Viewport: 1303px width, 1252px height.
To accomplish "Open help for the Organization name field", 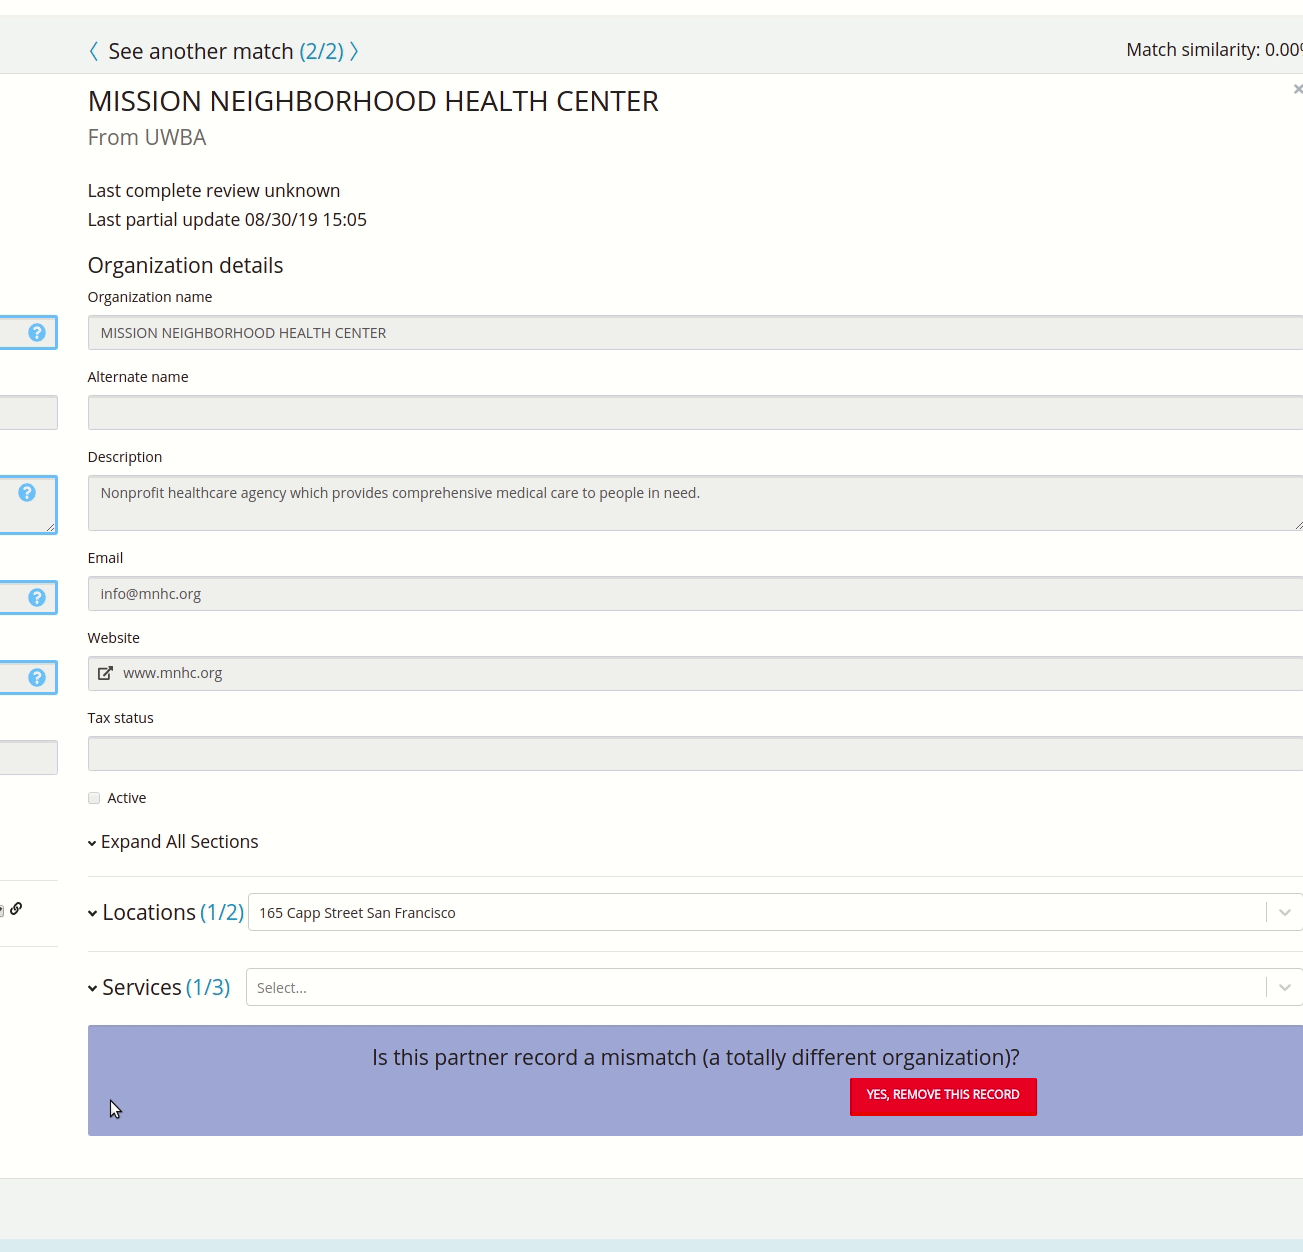I will tap(36, 332).
